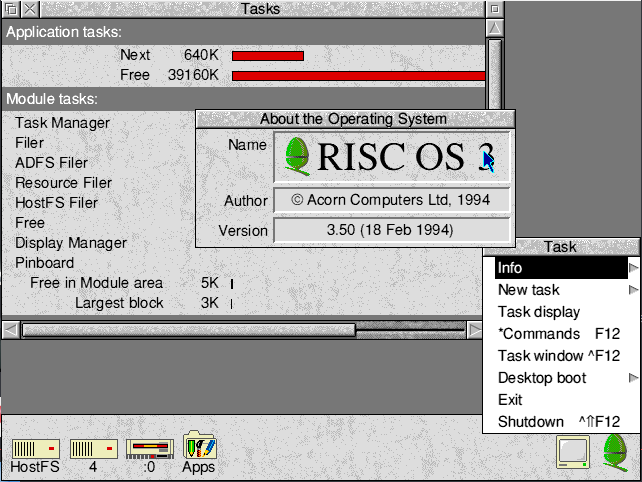Expand the Desktop boot submenu arrow
The height and width of the screenshot is (482, 642).
pyautogui.click(x=633, y=378)
